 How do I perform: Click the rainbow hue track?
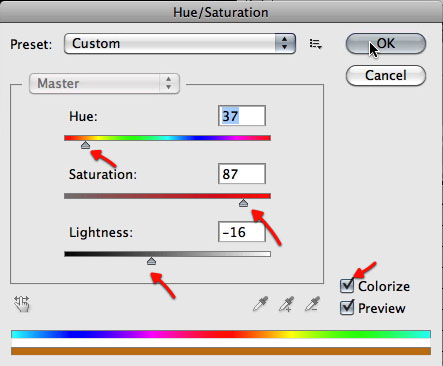(x=167, y=138)
